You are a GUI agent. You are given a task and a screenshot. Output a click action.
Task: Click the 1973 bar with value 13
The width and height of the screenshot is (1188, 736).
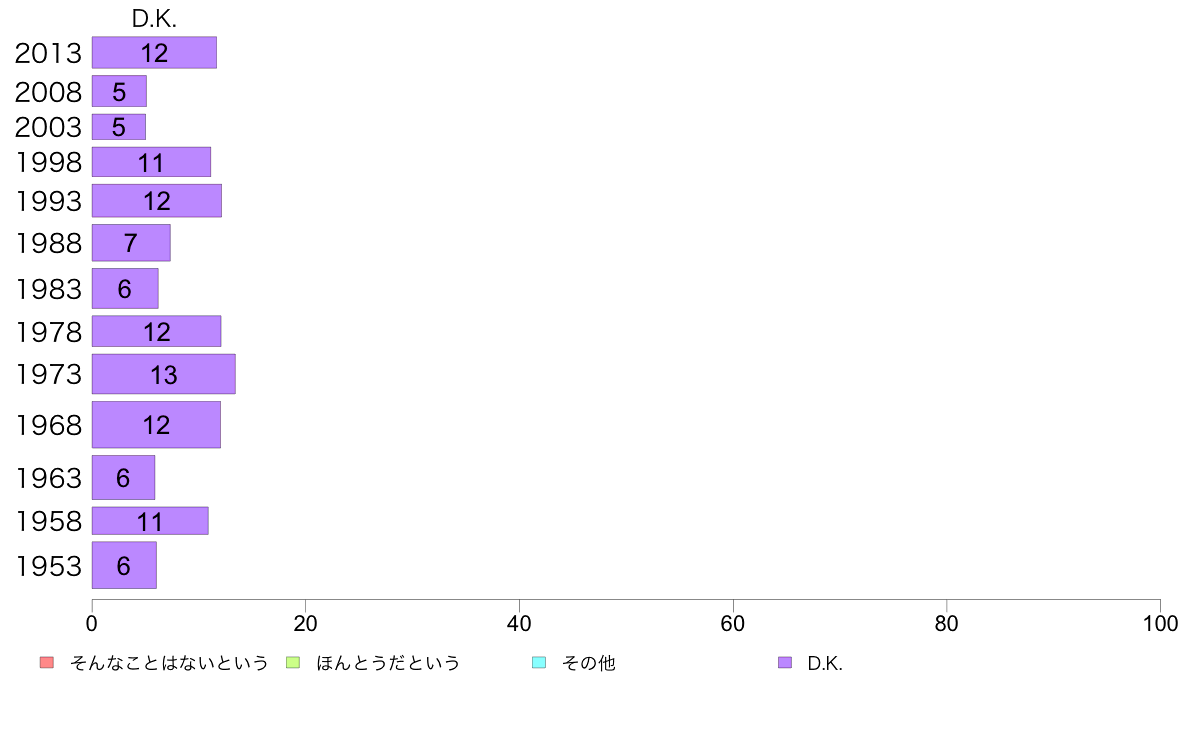coord(164,374)
